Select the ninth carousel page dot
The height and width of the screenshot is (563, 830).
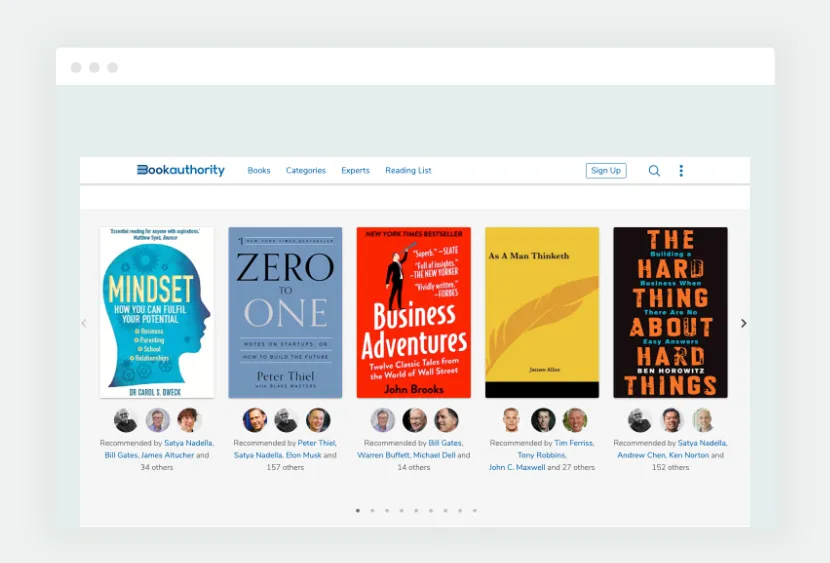475,511
